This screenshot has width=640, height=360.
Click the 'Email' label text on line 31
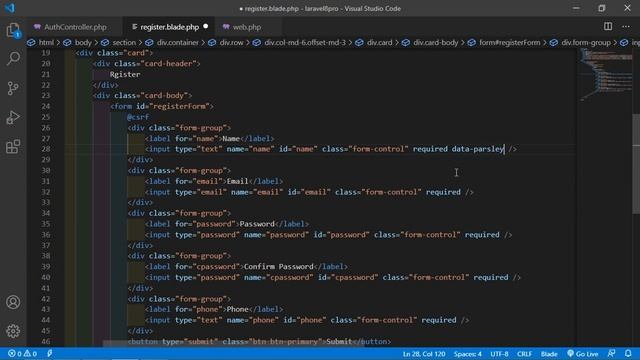(238, 181)
